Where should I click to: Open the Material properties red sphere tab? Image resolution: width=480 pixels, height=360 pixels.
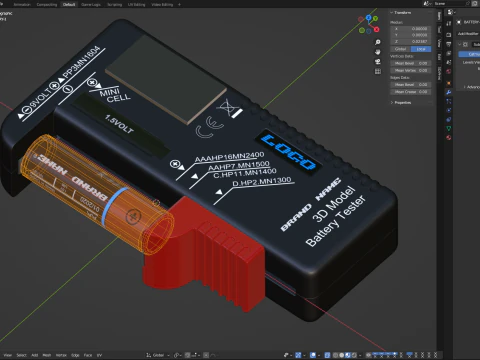click(x=449, y=138)
